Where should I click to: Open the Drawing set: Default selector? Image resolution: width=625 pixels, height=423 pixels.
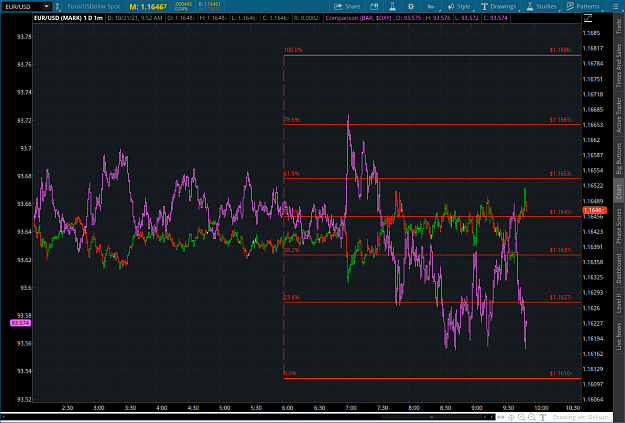580,417
